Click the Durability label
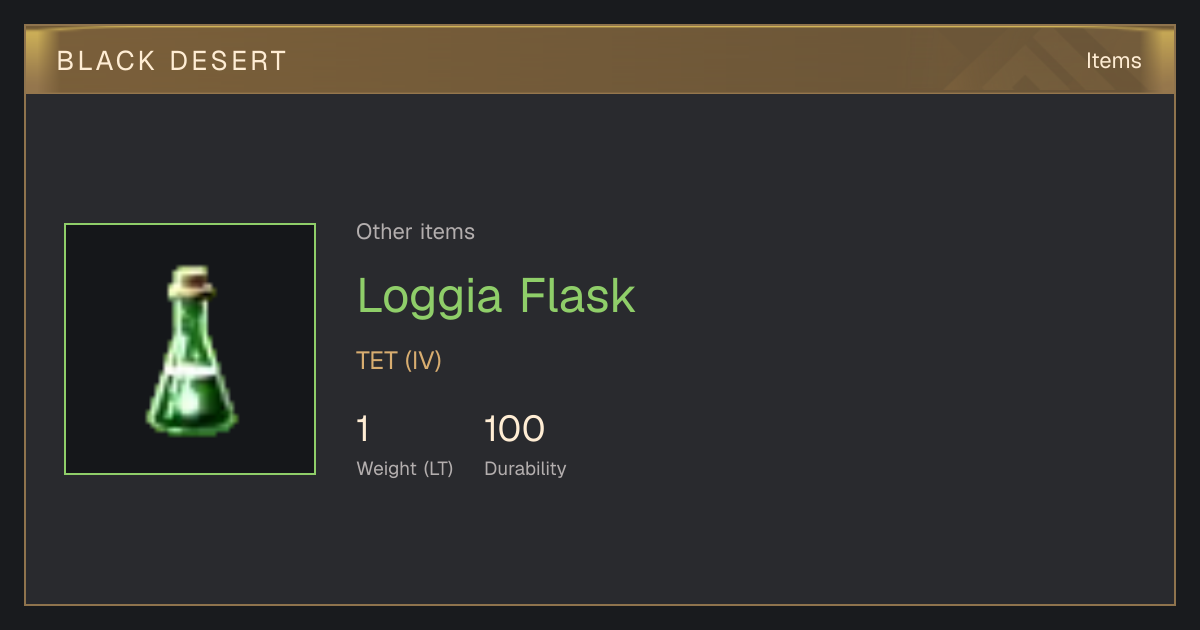Viewport: 1200px width, 630px height. click(525, 469)
